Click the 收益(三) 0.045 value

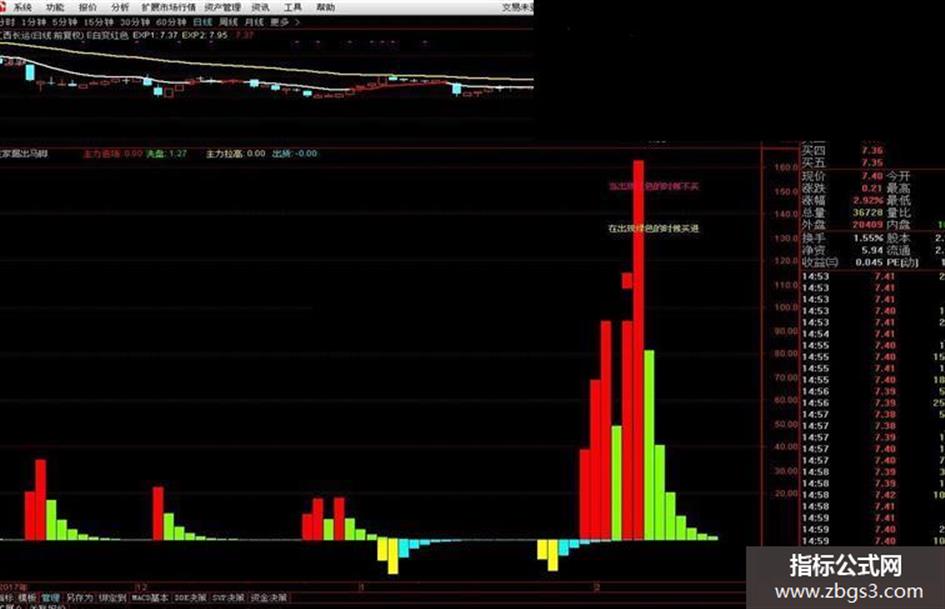point(869,262)
